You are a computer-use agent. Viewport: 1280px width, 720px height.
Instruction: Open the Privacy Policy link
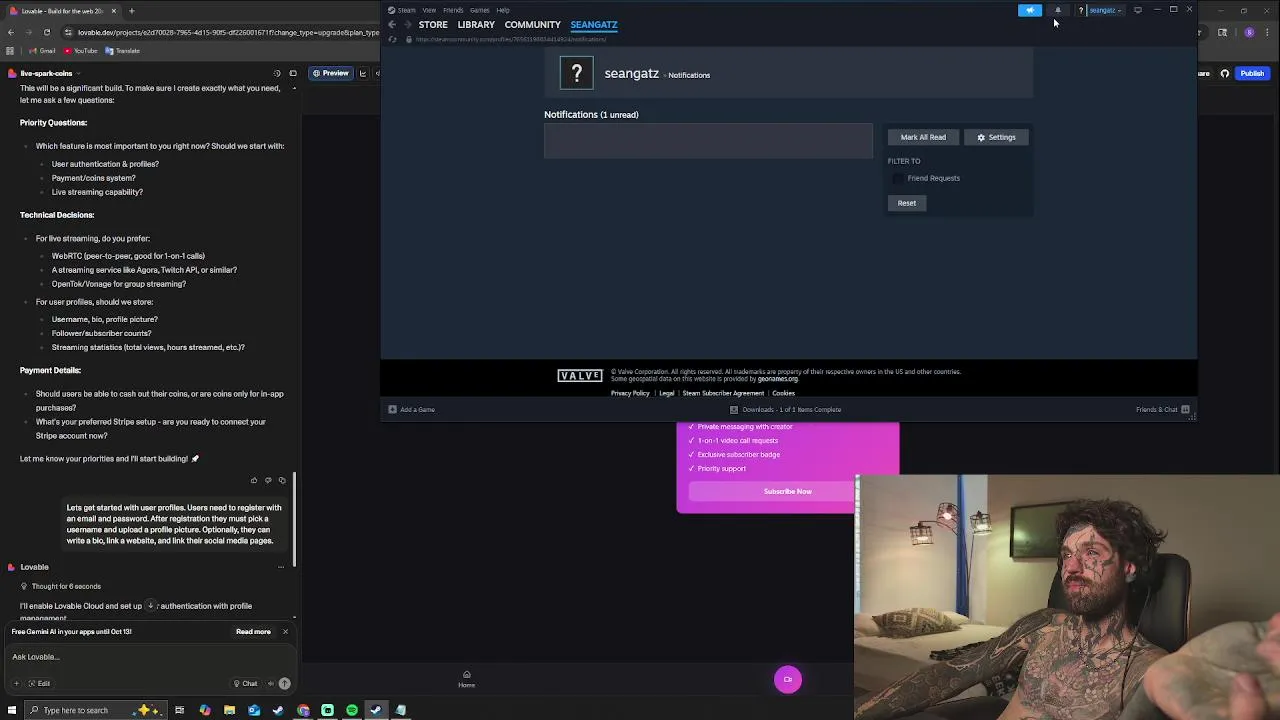pyautogui.click(x=630, y=393)
